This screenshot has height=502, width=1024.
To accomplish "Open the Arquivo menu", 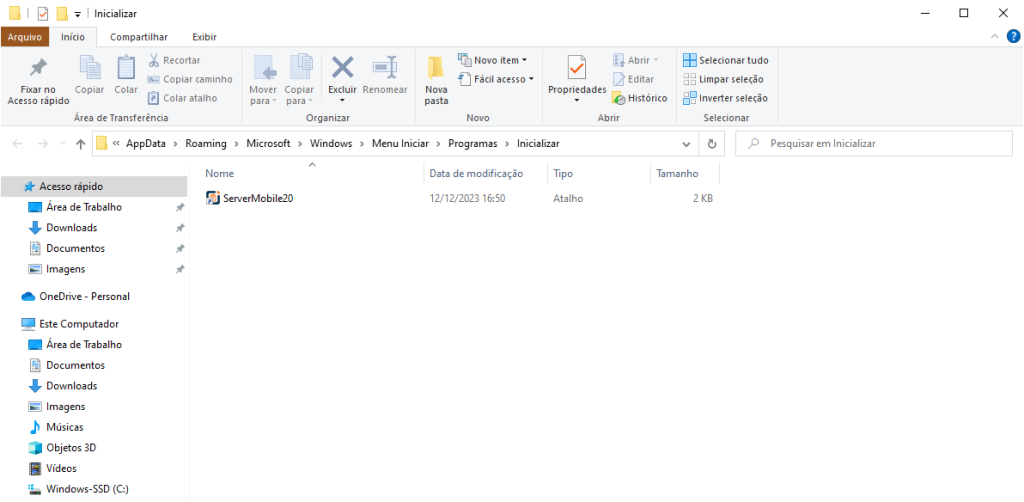I will pos(24,37).
